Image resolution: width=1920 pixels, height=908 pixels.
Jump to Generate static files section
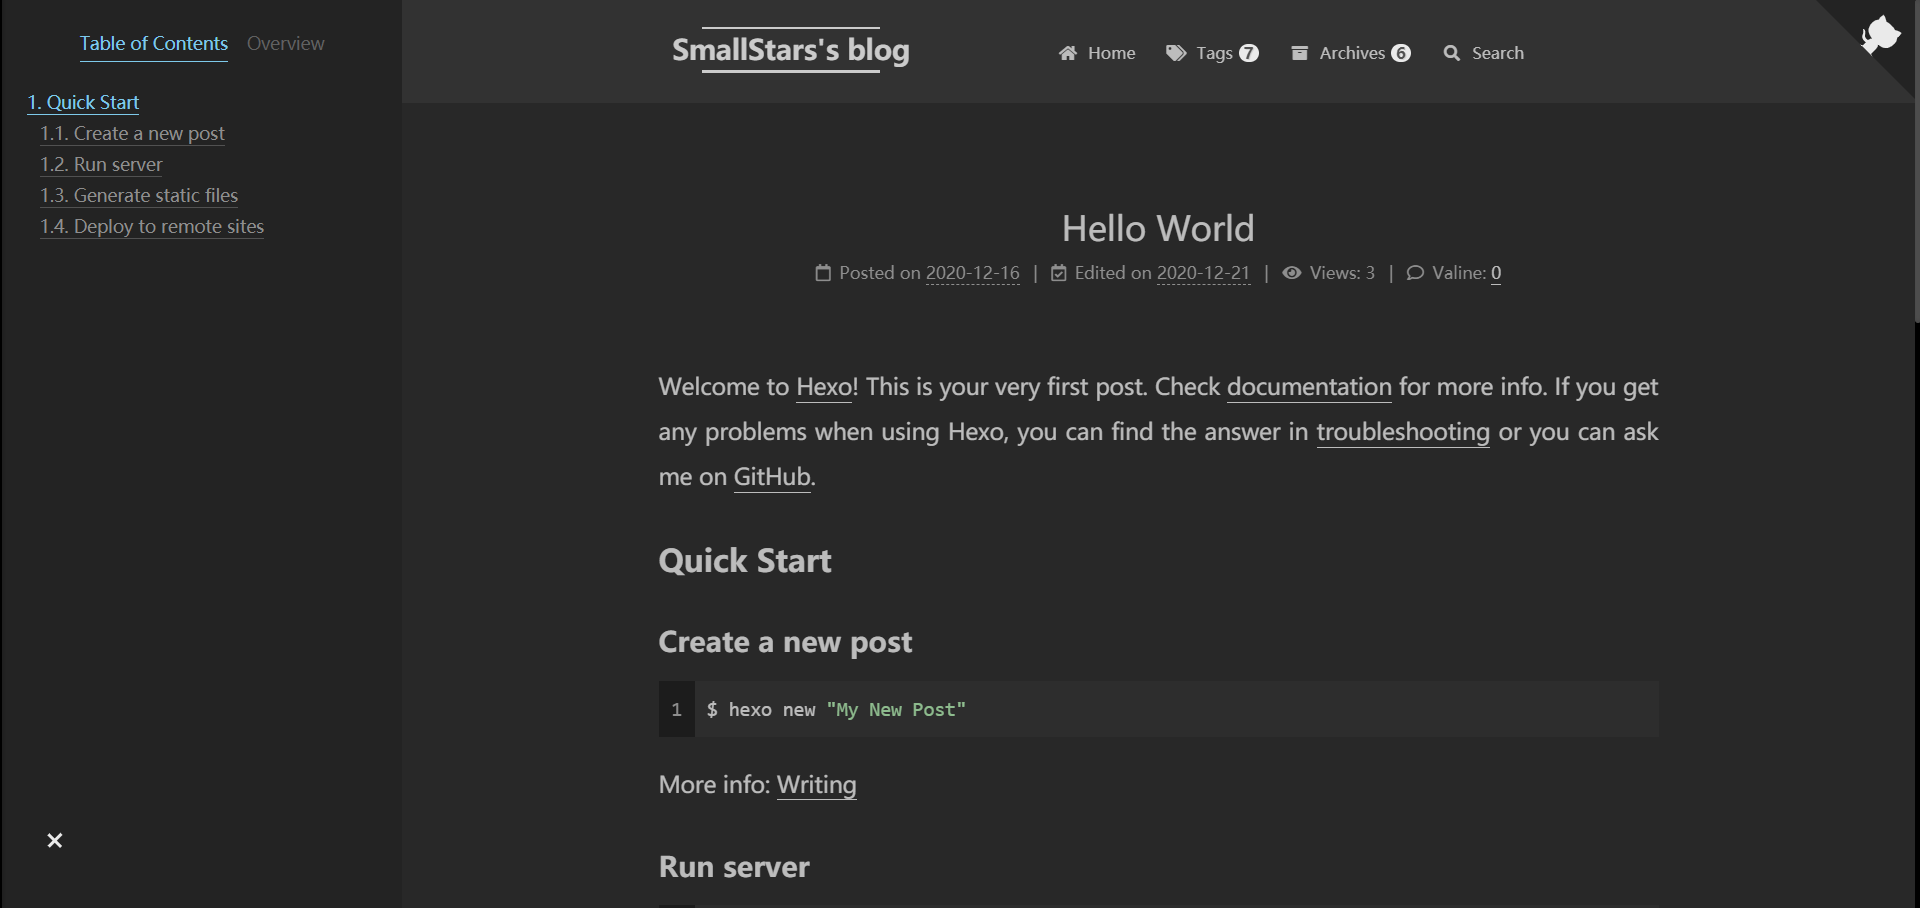139,195
